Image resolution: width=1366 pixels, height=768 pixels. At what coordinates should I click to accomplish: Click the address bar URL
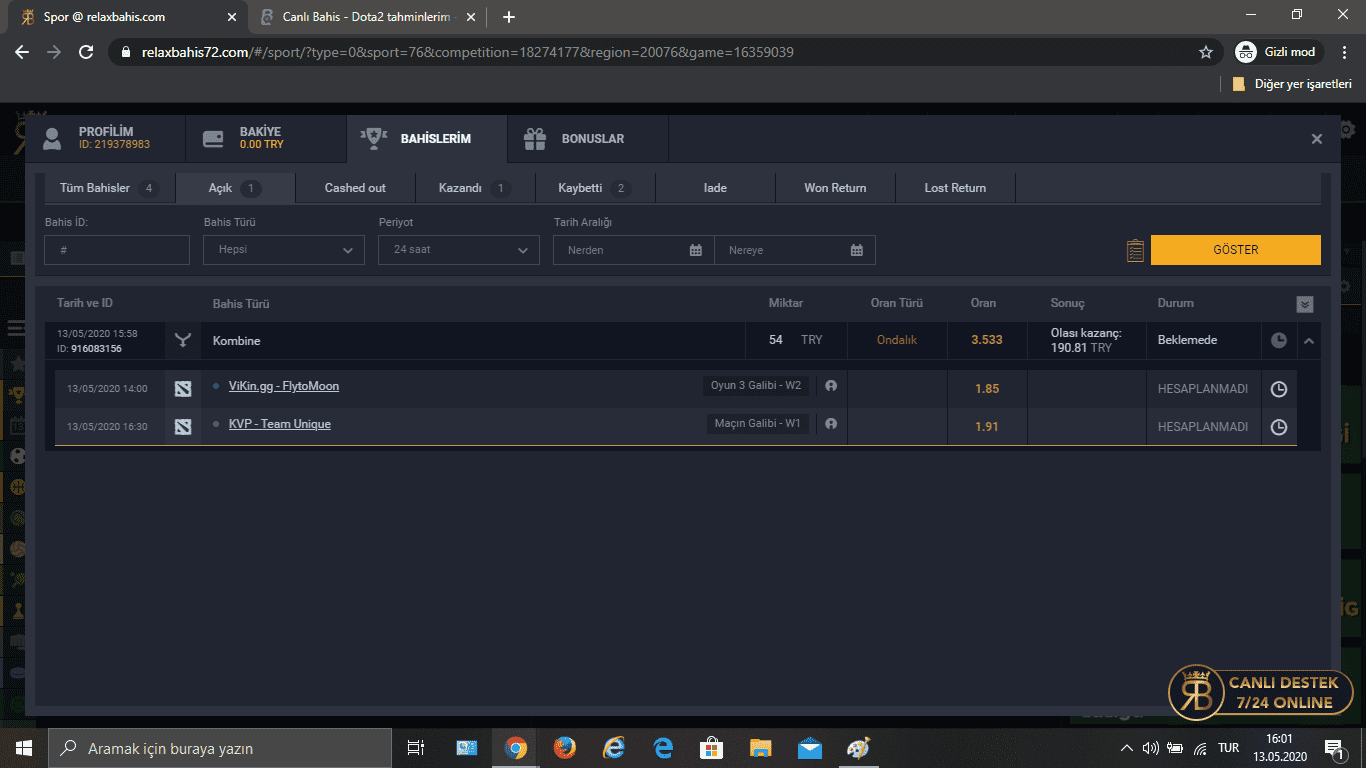tap(467, 52)
